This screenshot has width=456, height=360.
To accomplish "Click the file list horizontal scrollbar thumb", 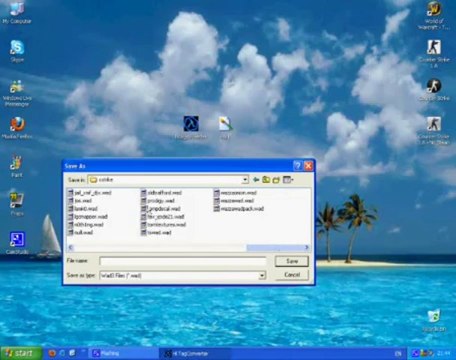I will pos(275,247).
